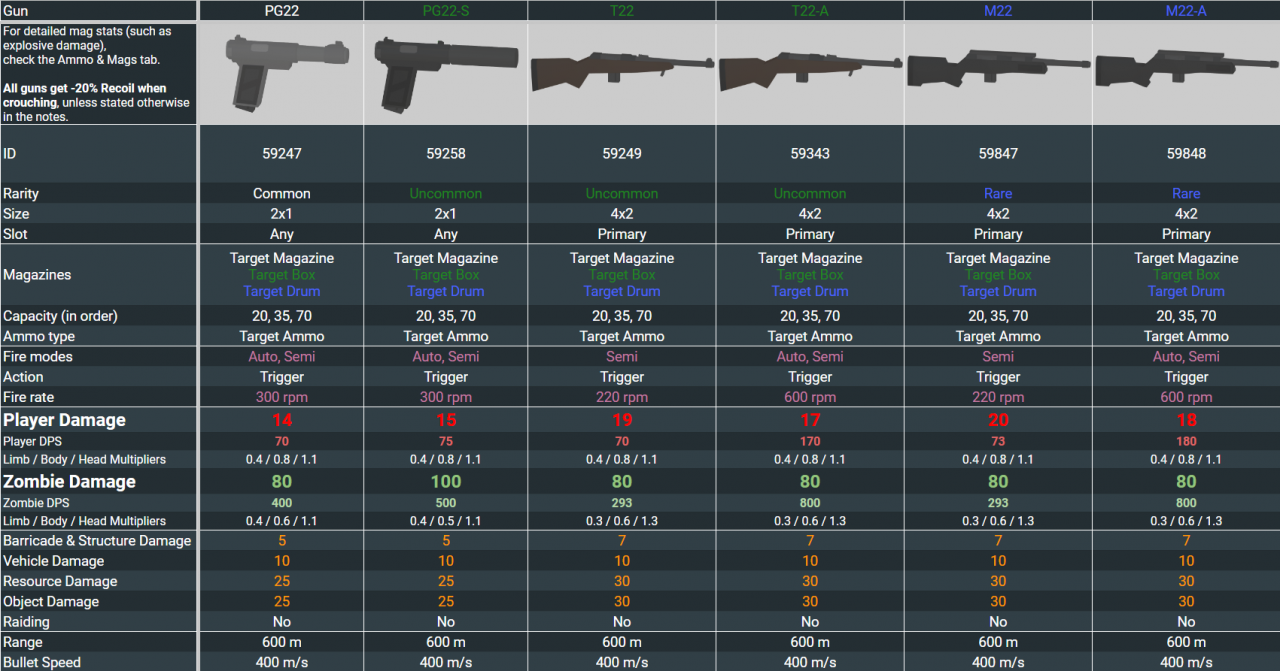Select the suppressed PG22-S gun image
Viewport: 1280px width, 671px height.
tap(446, 73)
